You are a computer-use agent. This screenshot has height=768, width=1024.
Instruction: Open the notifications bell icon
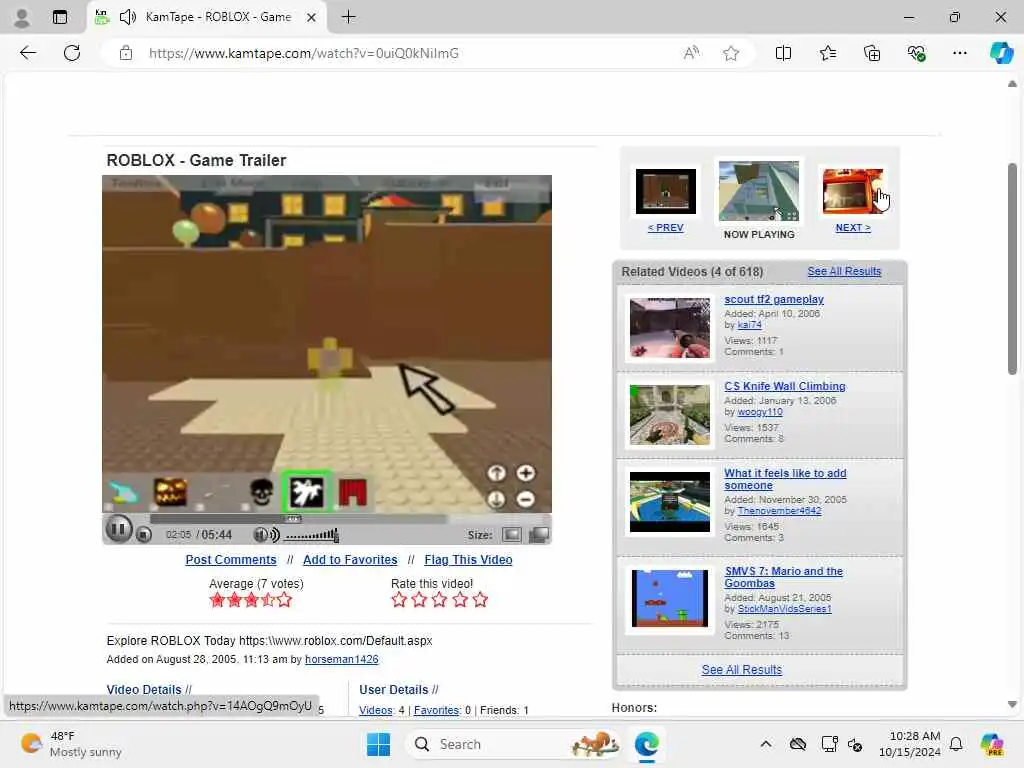(x=956, y=744)
